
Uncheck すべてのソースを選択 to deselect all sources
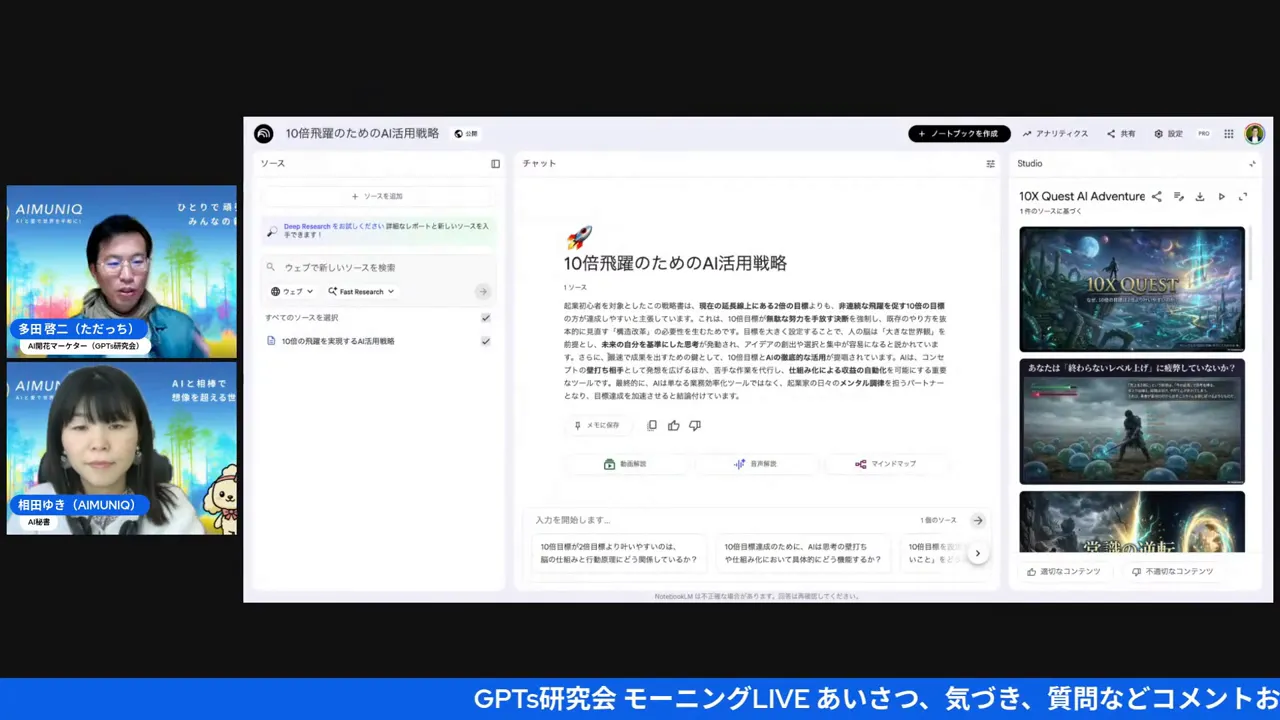486,317
